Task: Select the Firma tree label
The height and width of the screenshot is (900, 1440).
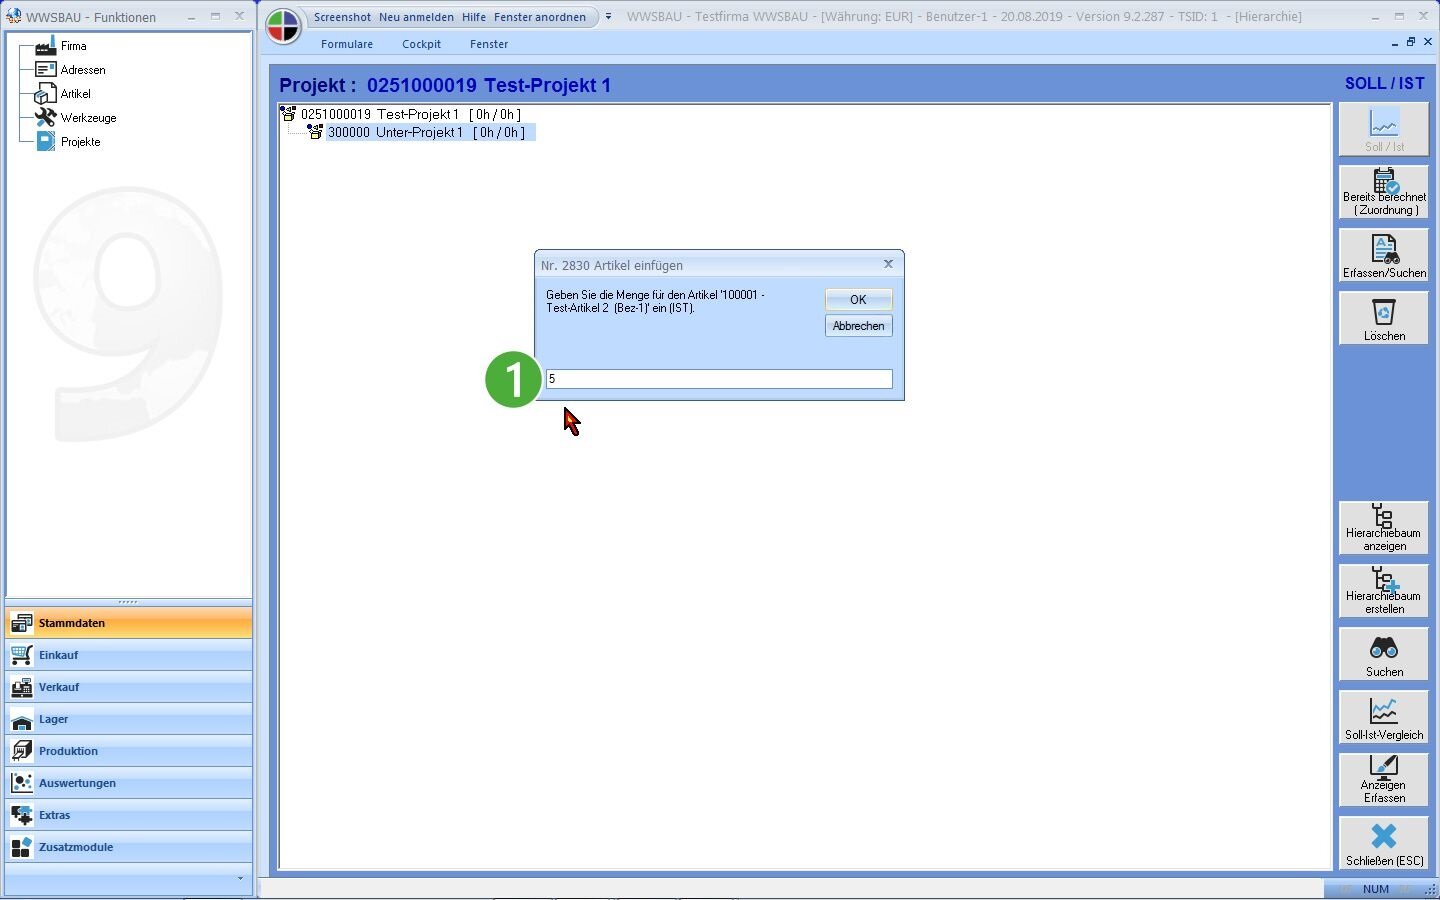Action: 74,46
